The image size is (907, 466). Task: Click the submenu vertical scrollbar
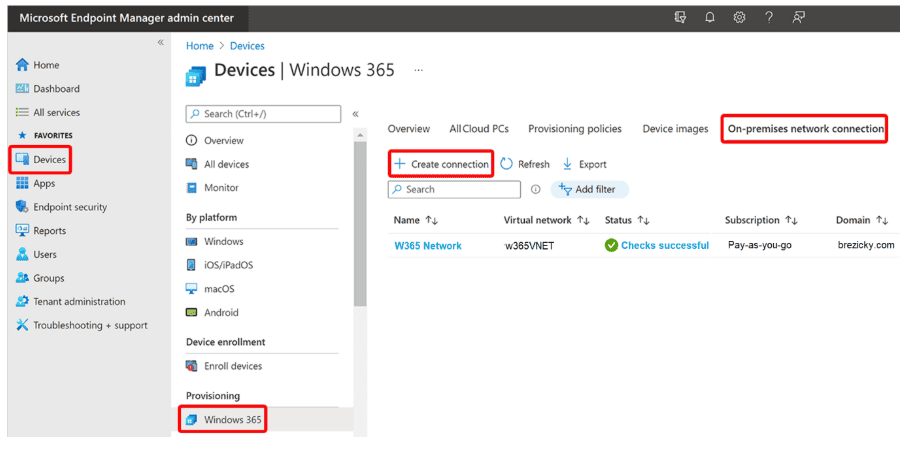(360, 223)
